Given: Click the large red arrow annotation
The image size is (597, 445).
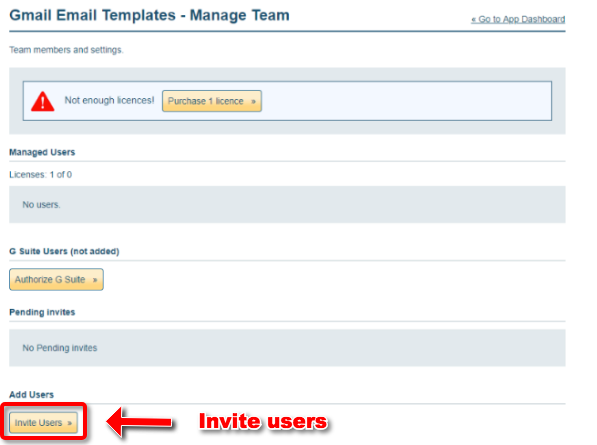Looking at the screenshot, I should coord(139,422).
